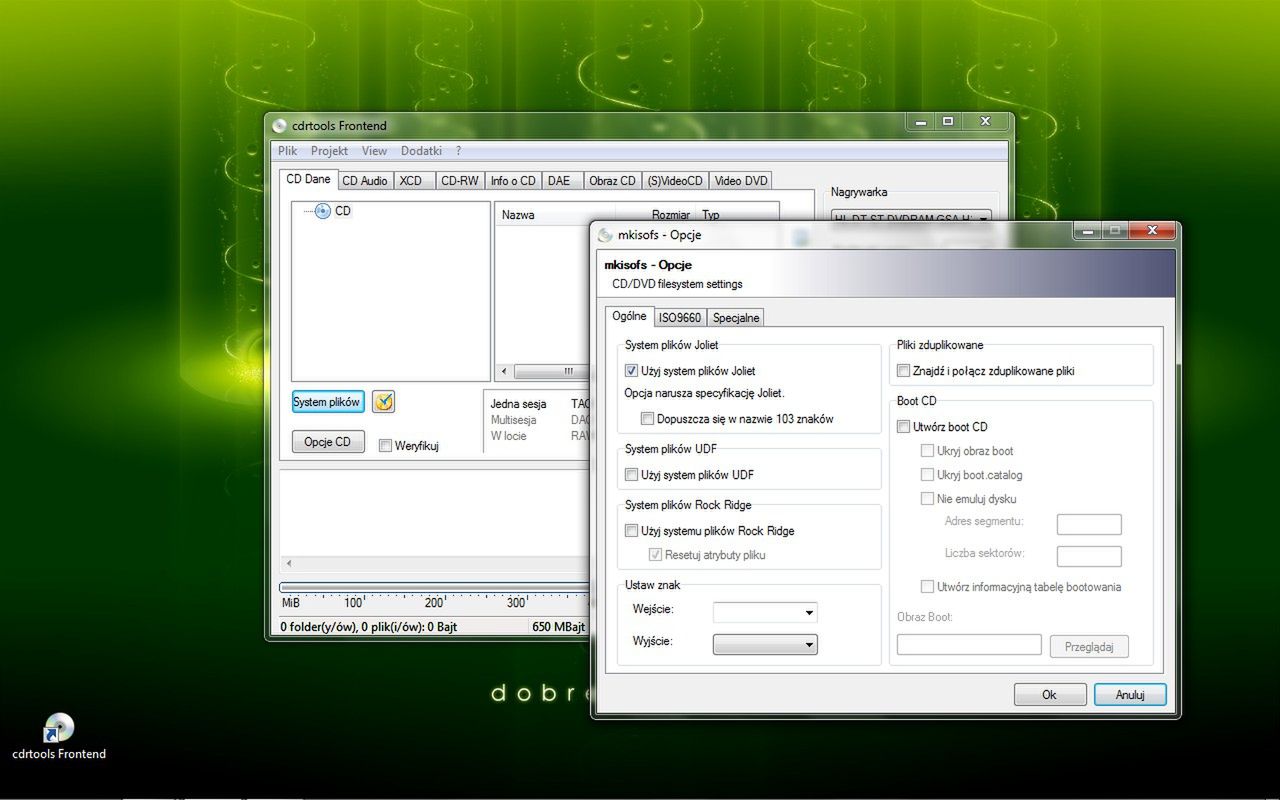Toggle Ukryj boot.catalog checkbox
Screen dimensions: 1280x800
[x=927, y=475]
